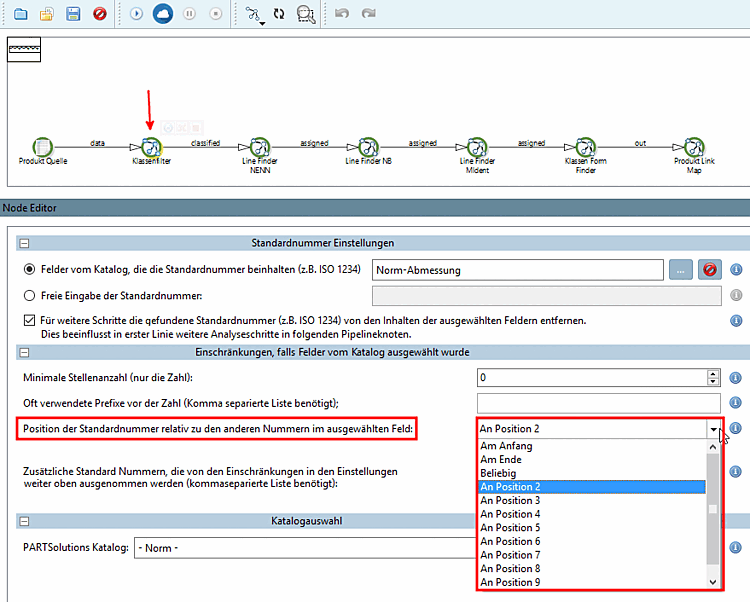Collapse the Standardnummer Einstellungen section

click(x=23, y=243)
